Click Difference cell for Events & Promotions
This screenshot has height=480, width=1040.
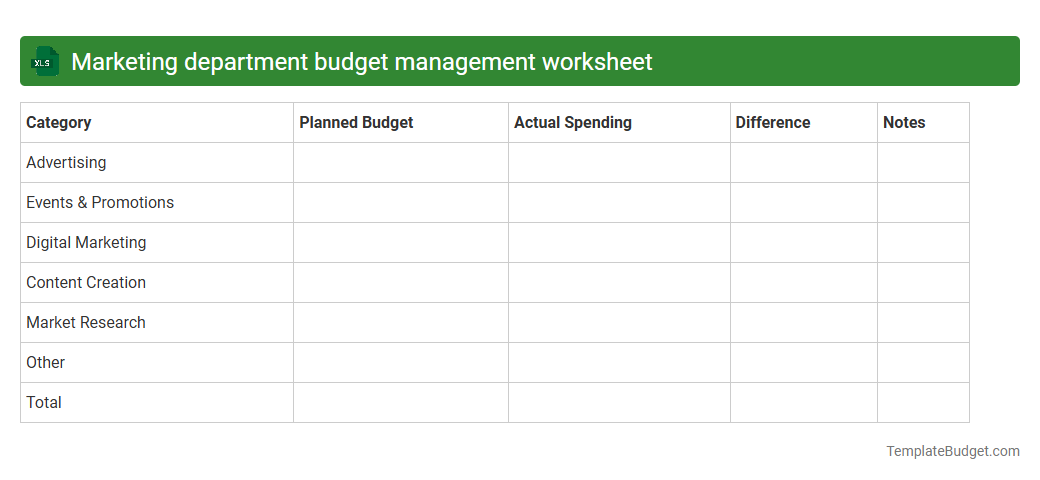click(x=804, y=203)
